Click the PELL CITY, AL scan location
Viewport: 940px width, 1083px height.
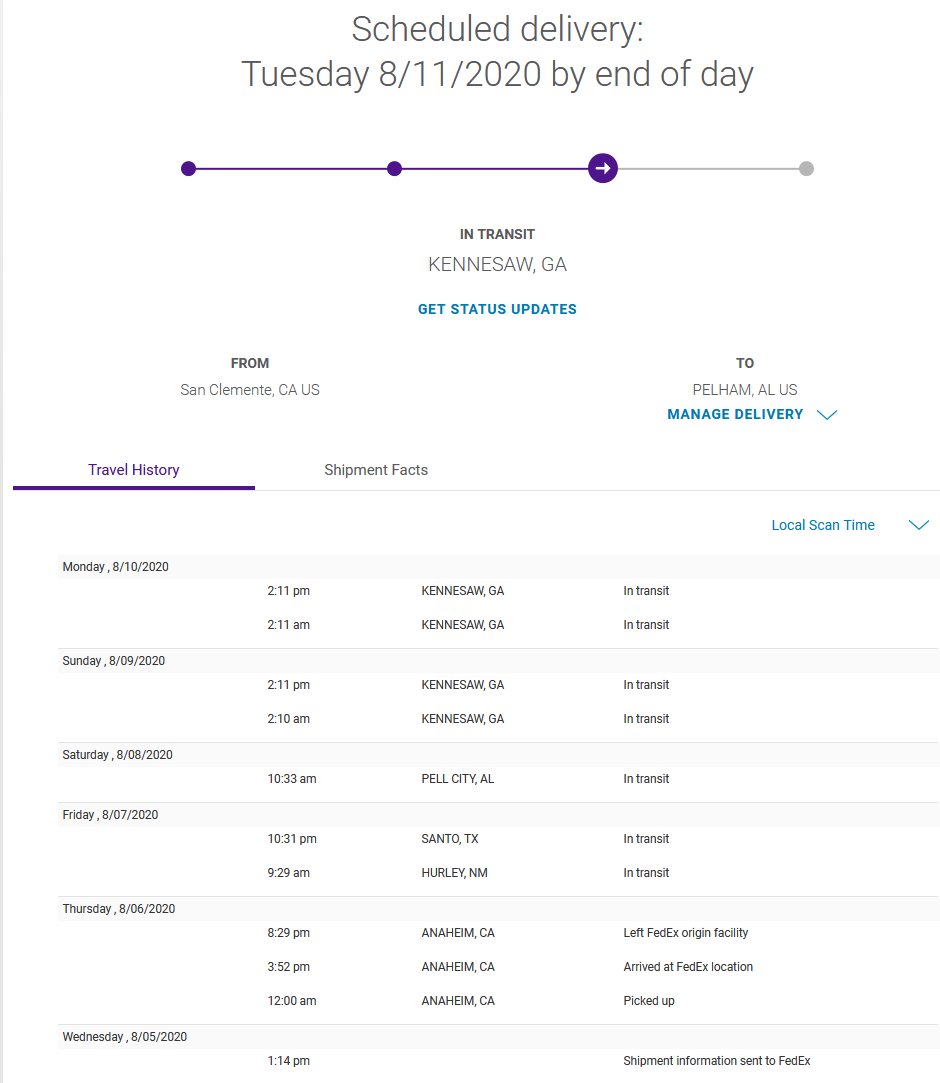tap(457, 779)
